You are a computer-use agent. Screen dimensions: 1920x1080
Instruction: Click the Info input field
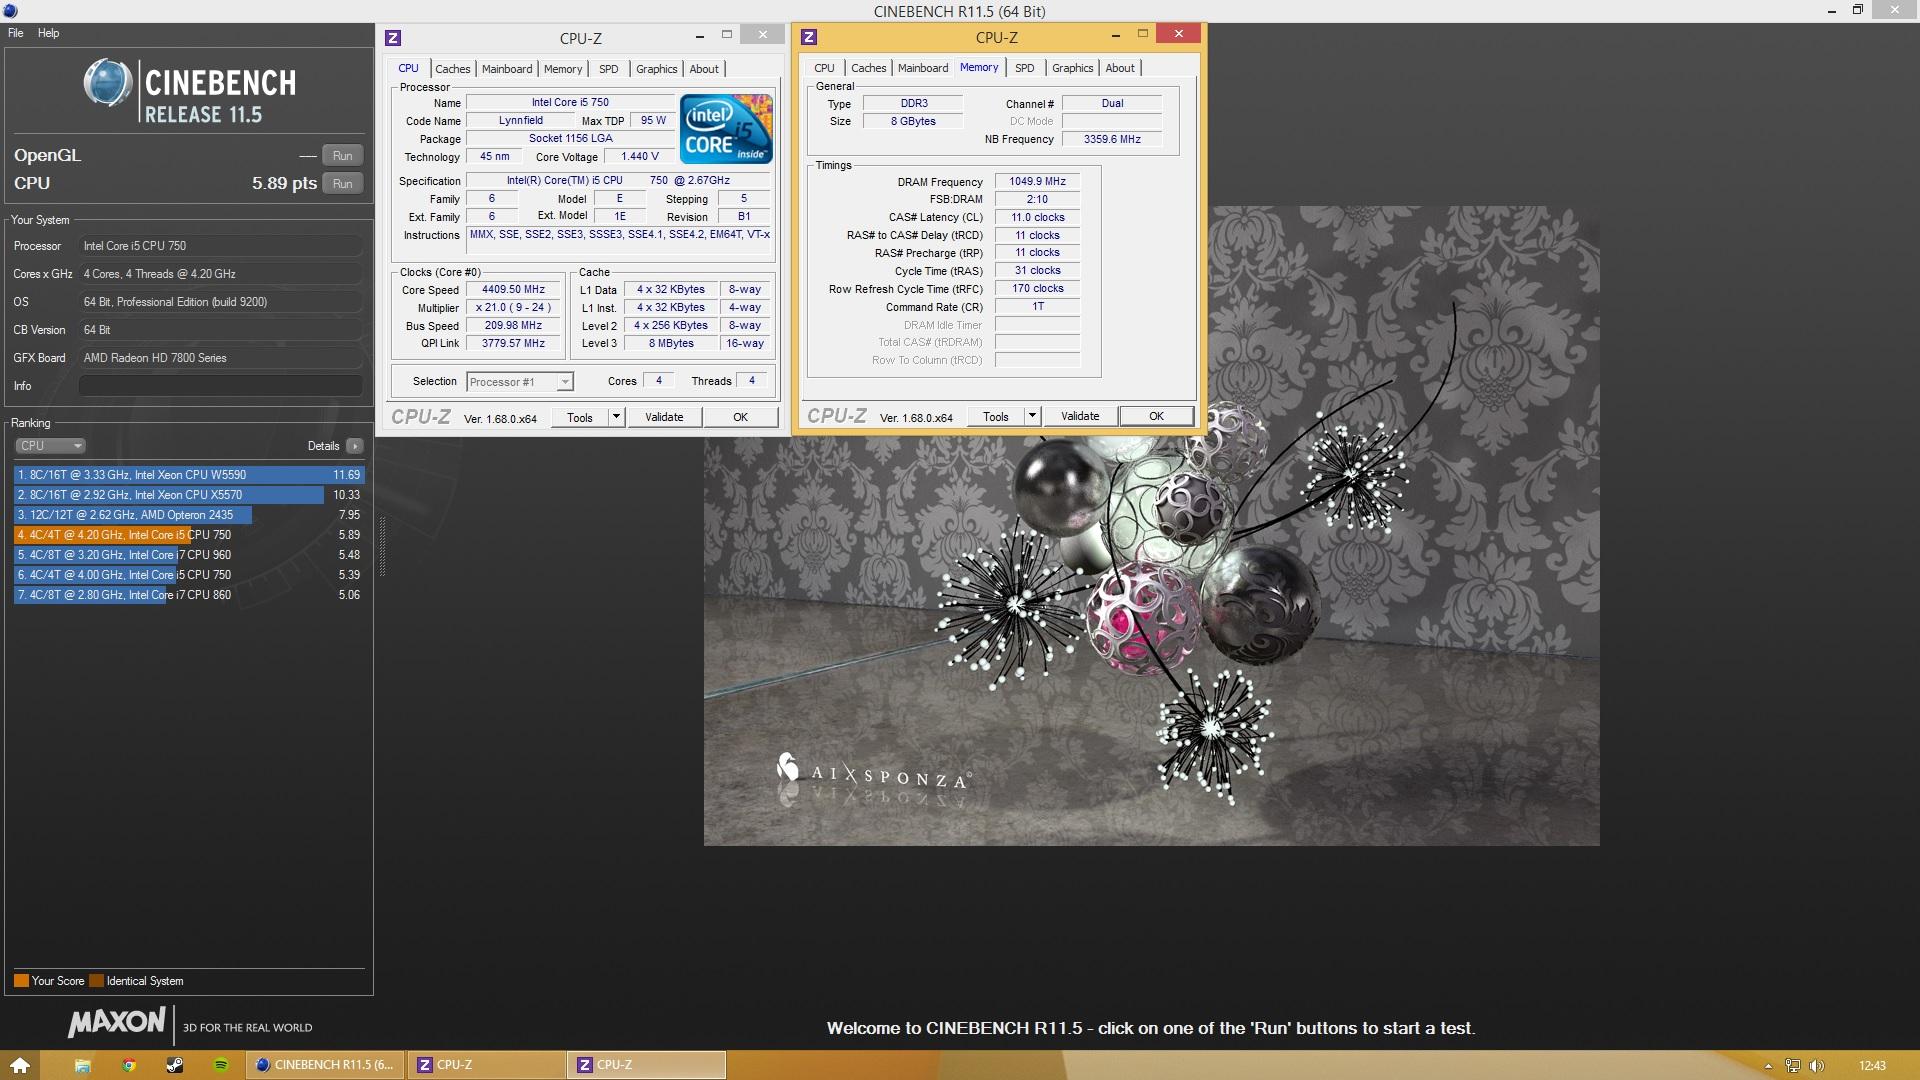(x=221, y=386)
